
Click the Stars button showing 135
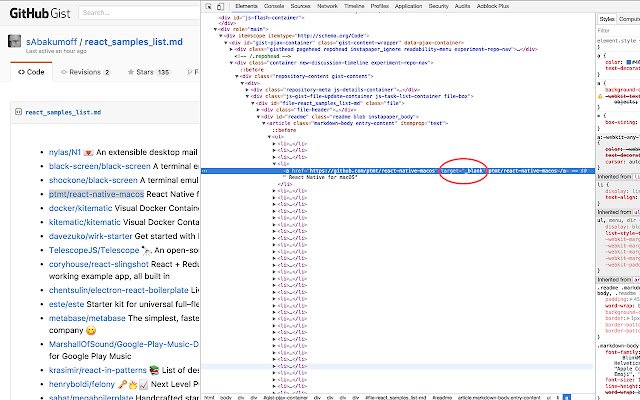pos(147,72)
